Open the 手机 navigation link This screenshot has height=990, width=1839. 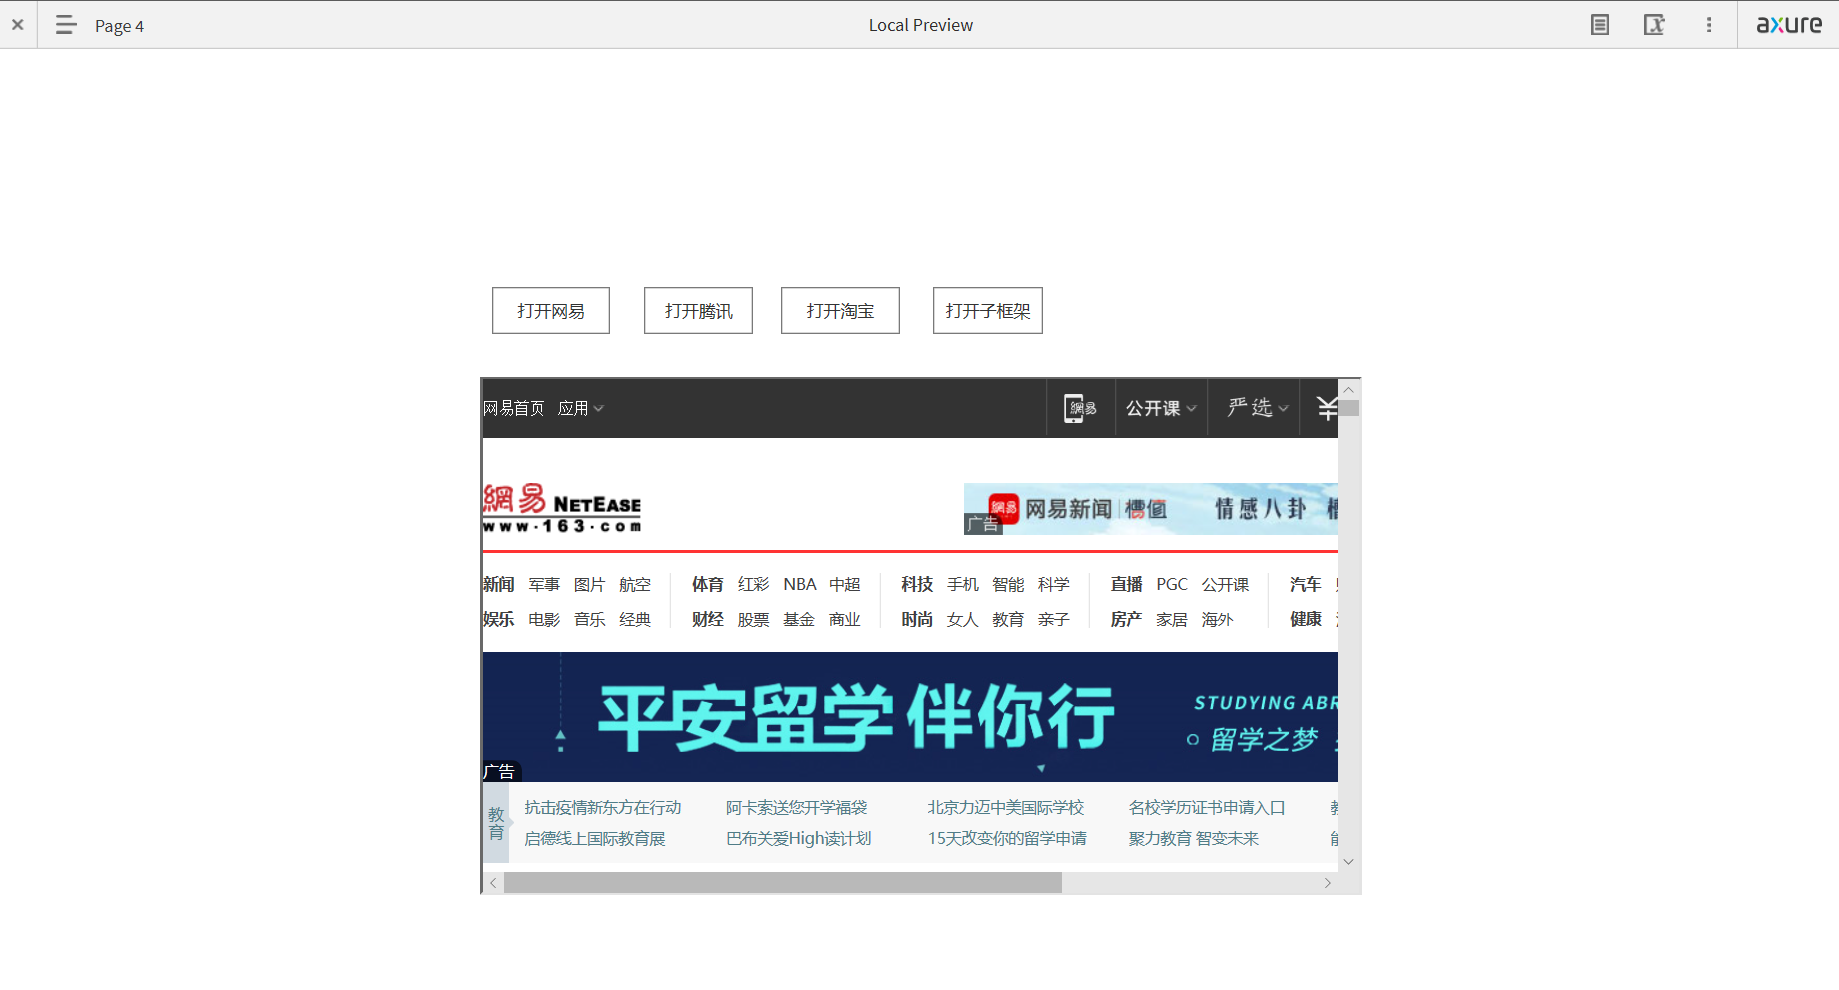(x=963, y=584)
